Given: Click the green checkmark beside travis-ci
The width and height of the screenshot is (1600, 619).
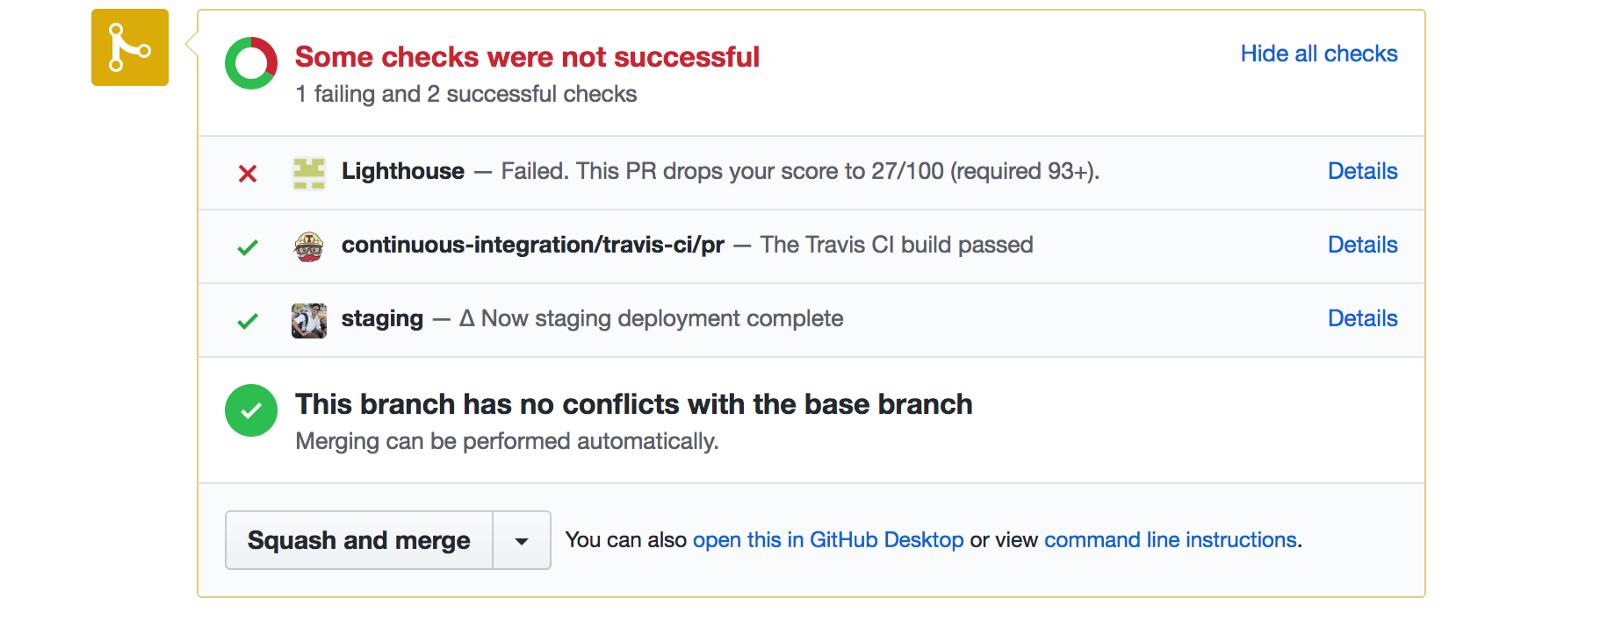Looking at the screenshot, I should tap(248, 247).
